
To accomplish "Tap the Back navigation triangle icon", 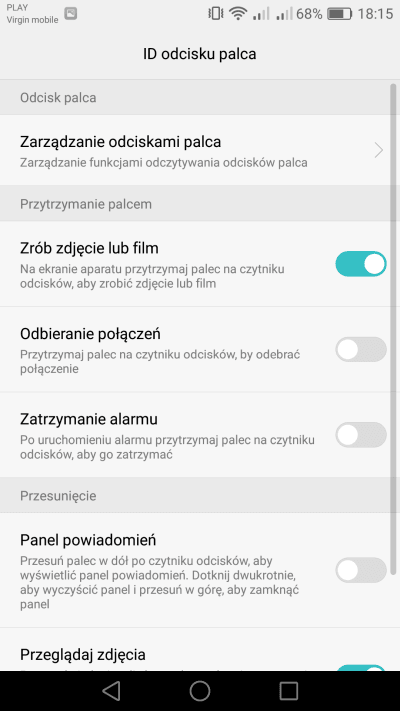I will click(x=111, y=691).
